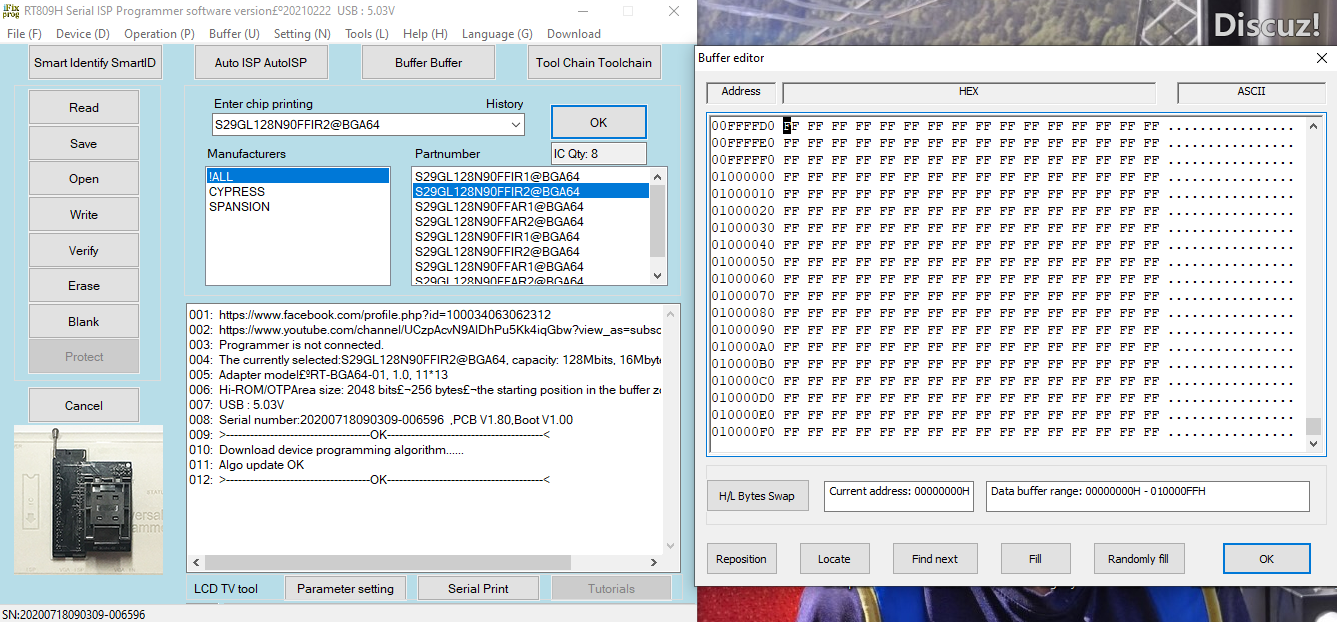Switch to the Serial Print tab
Image resolution: width=1337 pixels, height=622 pixels.
click(x=478, y=588)
